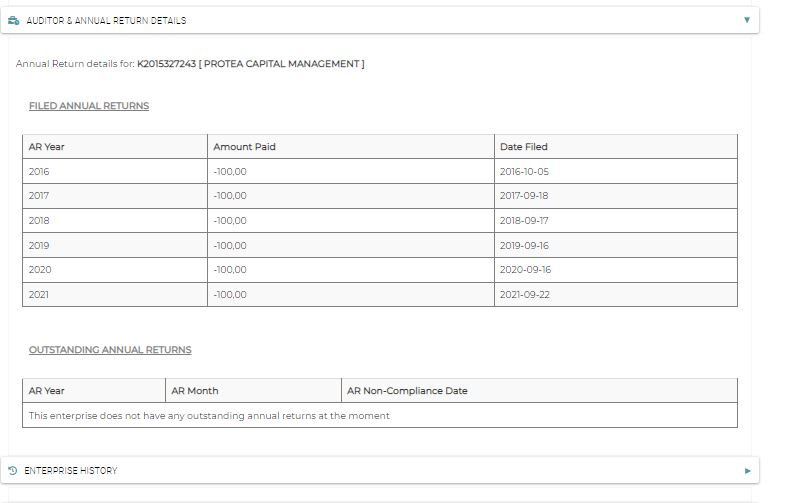Click the Auditor & Annual Return Details title
This screenshot has width=793, height=503.
tap(106, 20)
